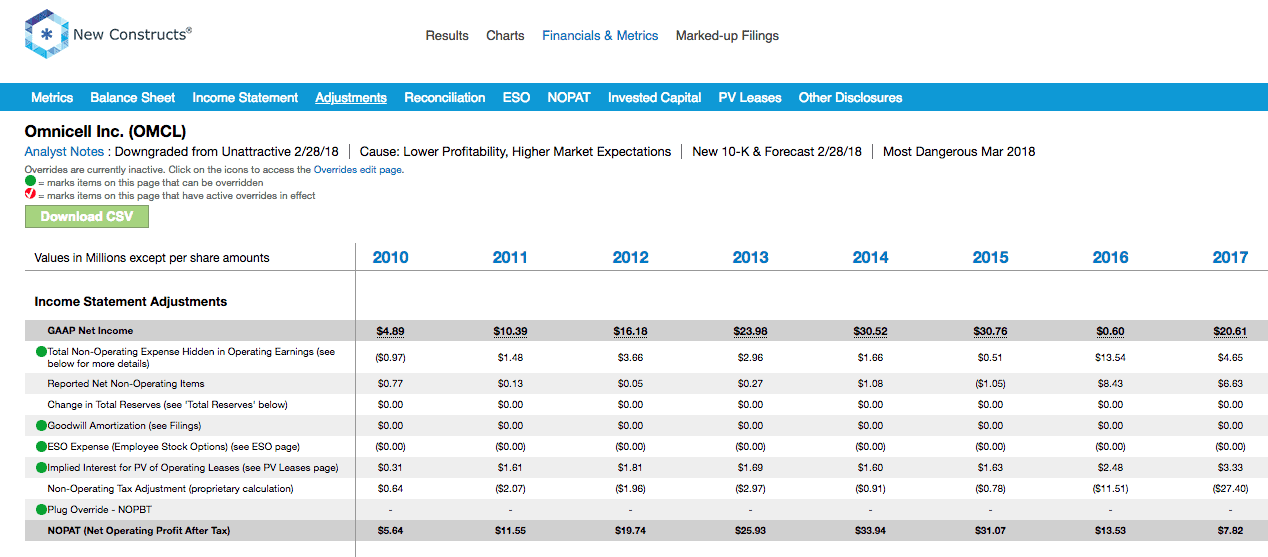Open Marked-up Filings

click(x=727, y=35)
